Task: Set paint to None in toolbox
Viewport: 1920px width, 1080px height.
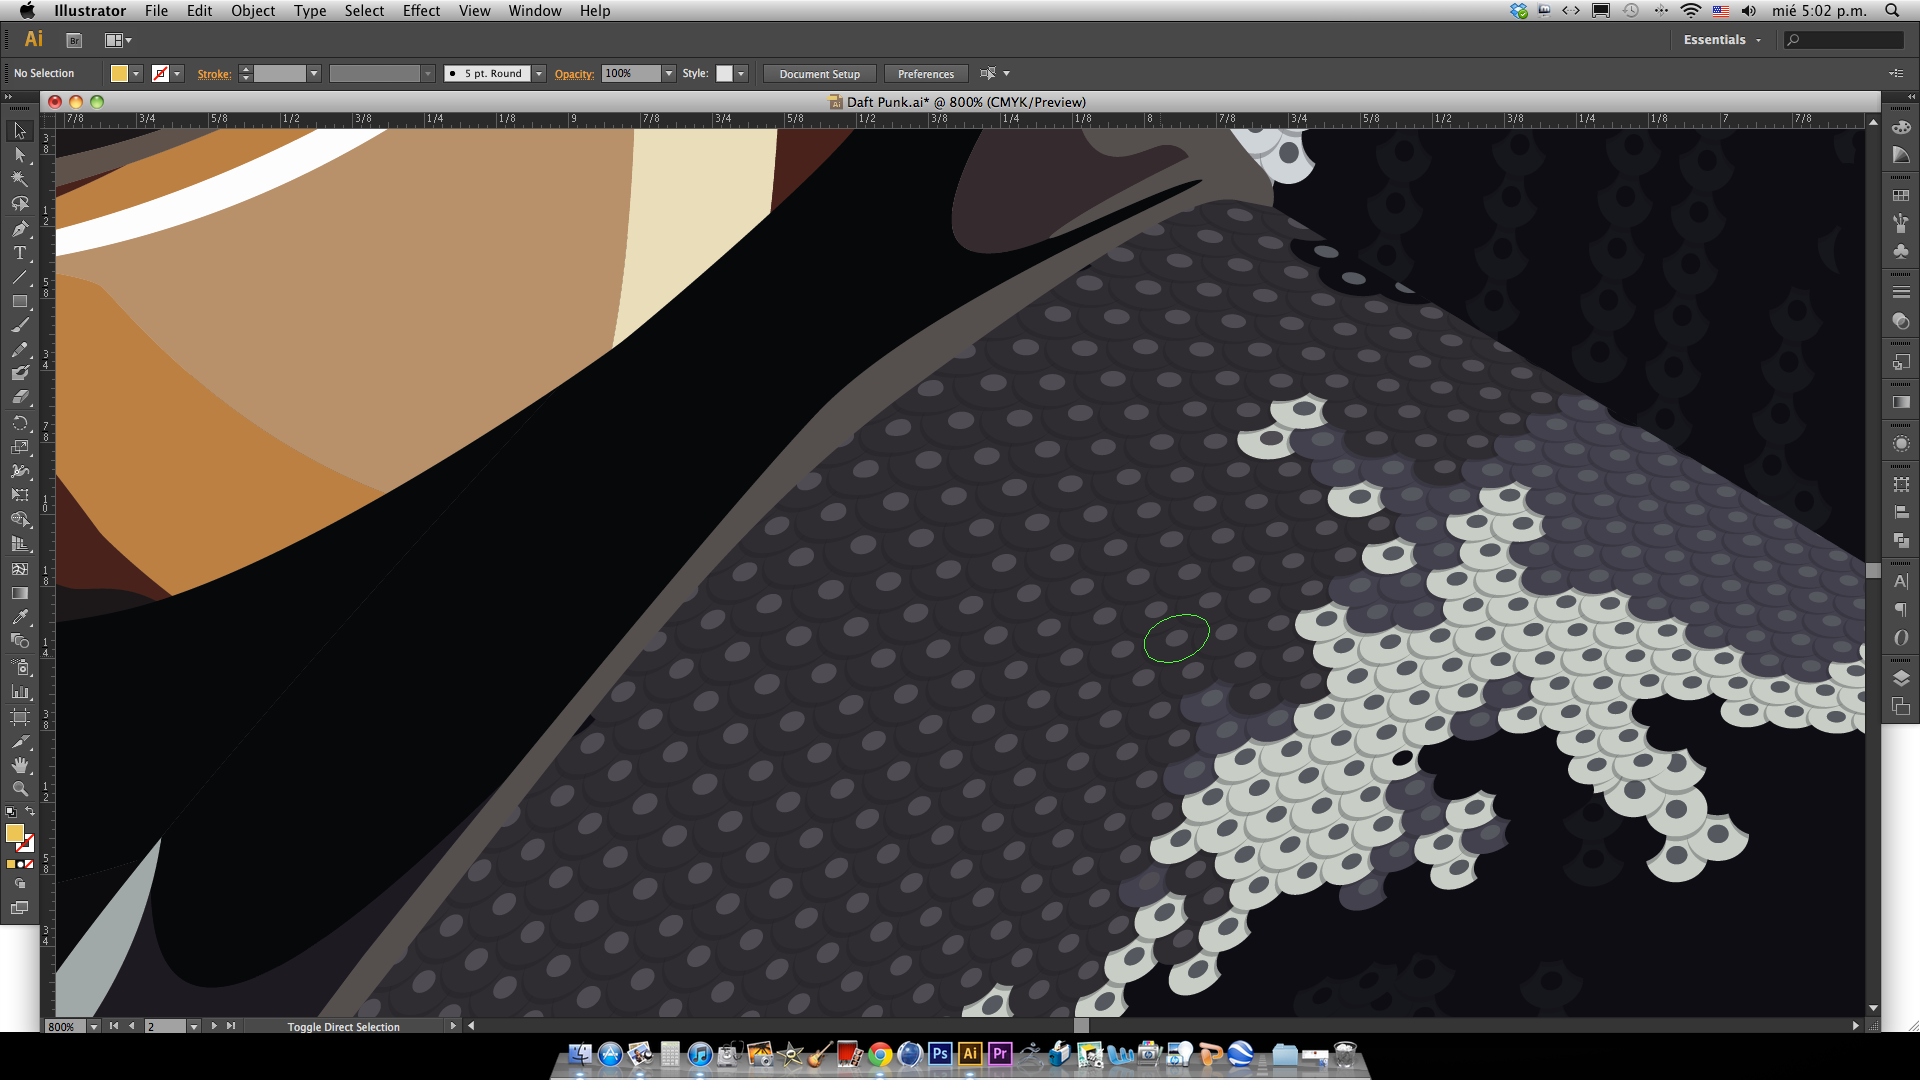Action: 29,864
